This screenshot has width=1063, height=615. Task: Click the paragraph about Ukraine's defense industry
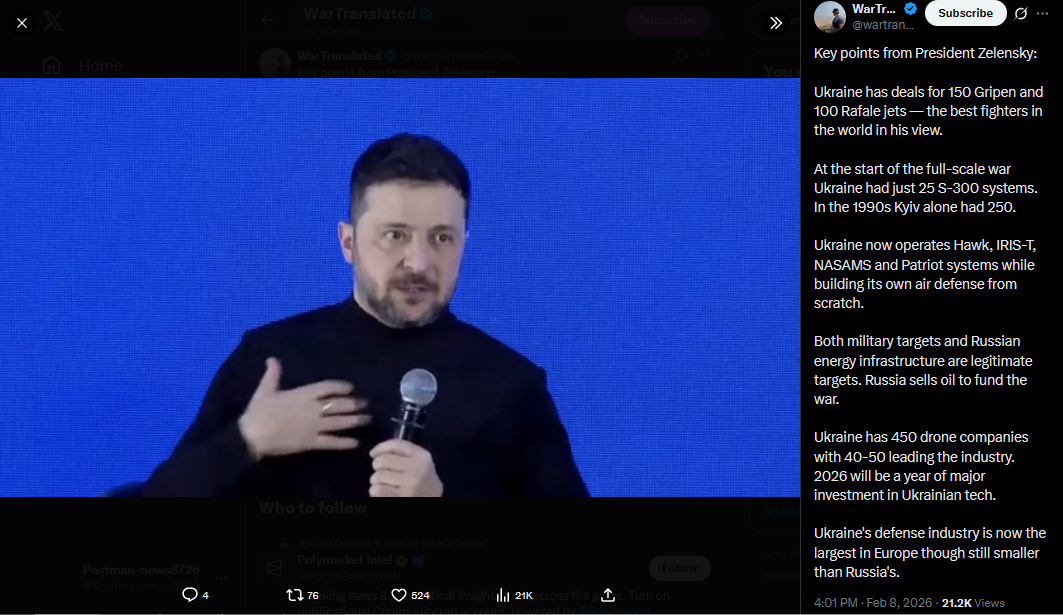[929, 553]
